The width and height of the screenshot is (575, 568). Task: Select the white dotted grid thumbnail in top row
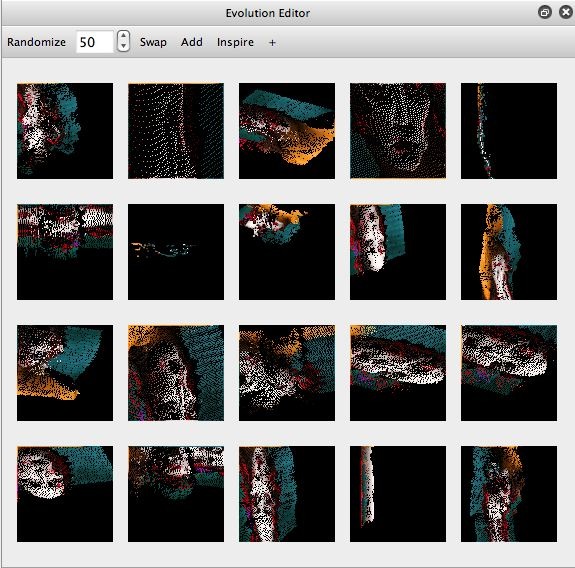click(x=176, y=131)
